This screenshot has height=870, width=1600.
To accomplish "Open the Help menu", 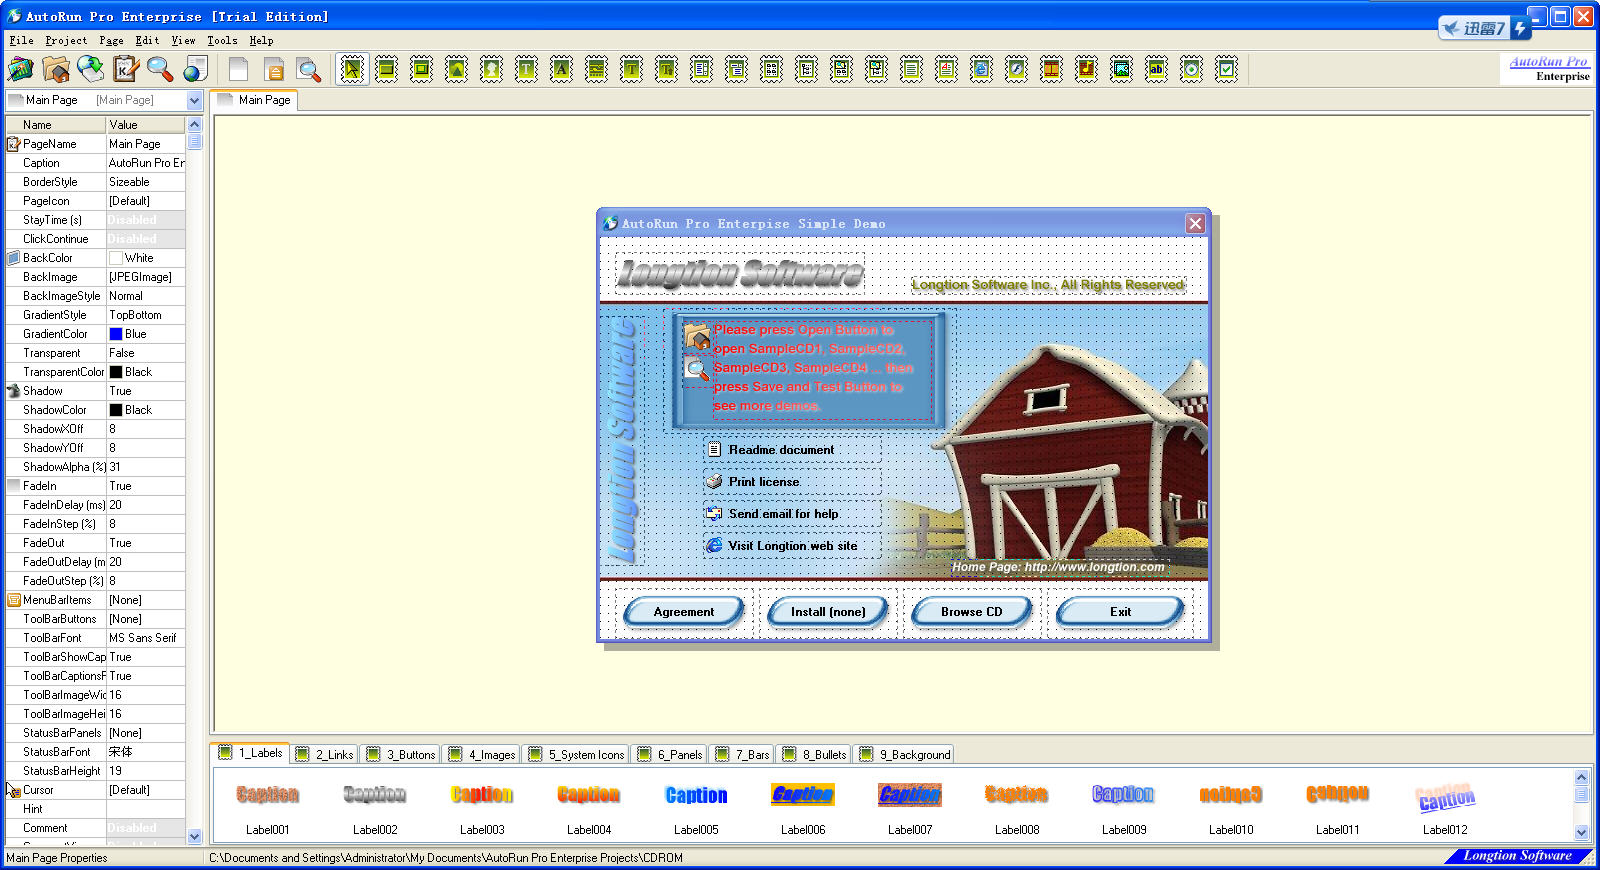I will pos(261,41).
